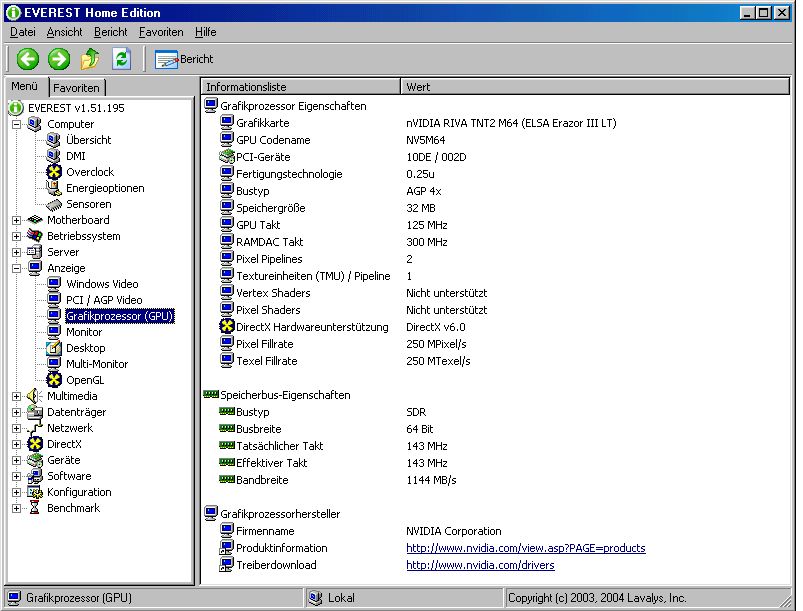Open the Hilfe menu

205,32
